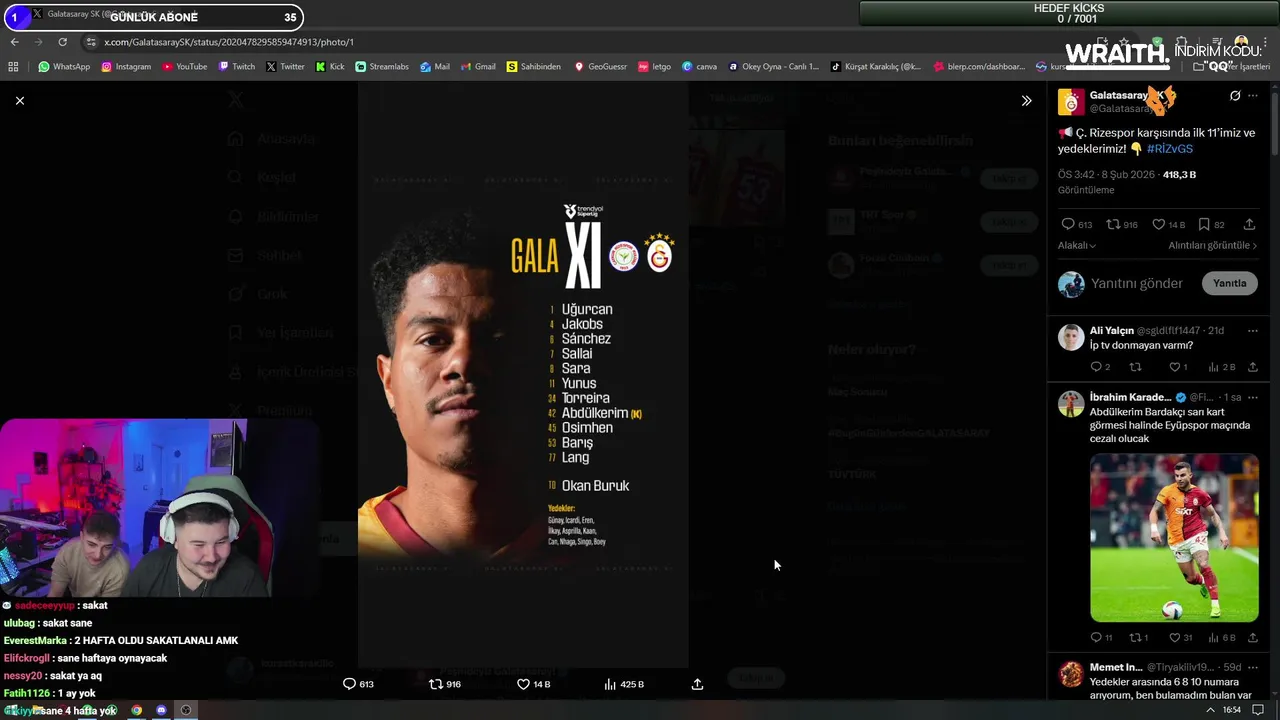
Task: Click the Yanıtını gönder reply field
Action: [1137, 283]
